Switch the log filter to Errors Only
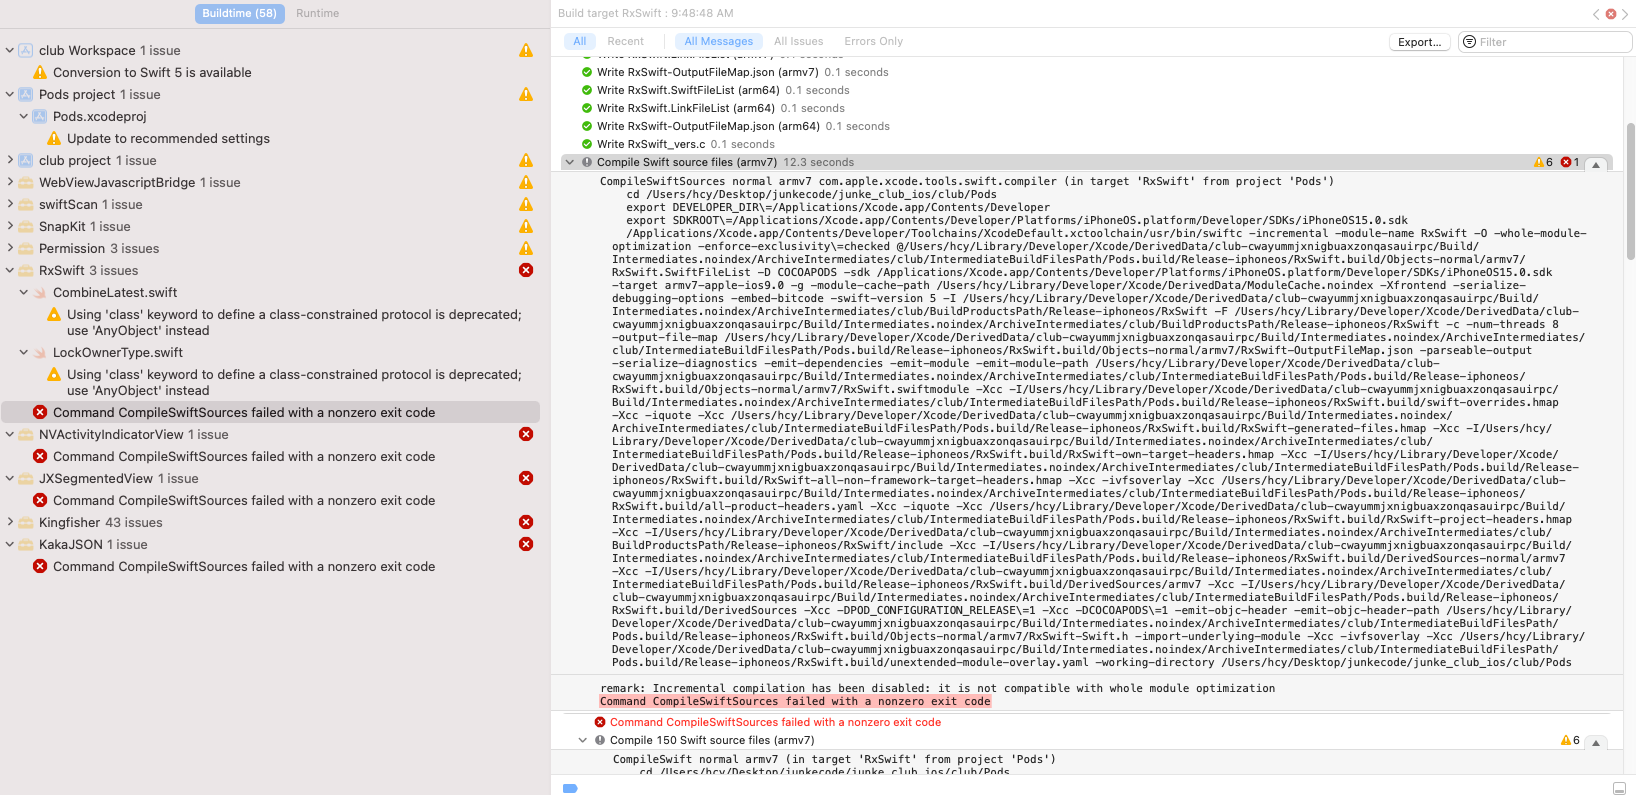The width and height of the screenshot is (1636, 795). click(x=873, y=41)
